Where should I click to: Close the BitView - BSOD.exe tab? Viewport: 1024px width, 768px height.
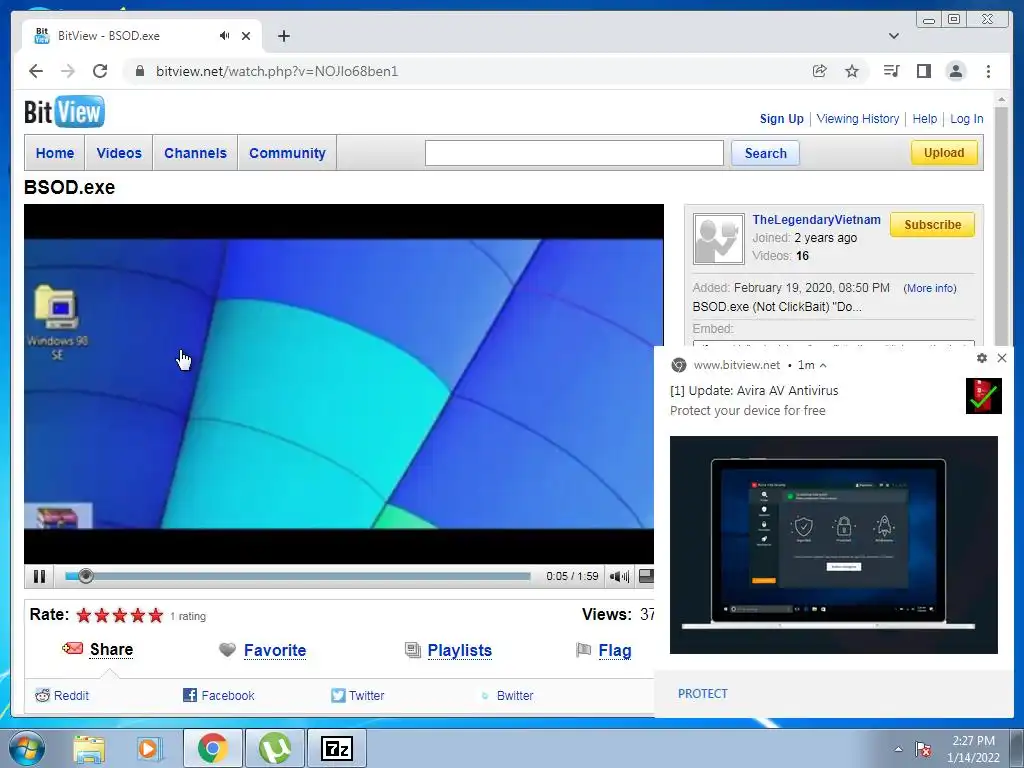click(x=246, y=36)
